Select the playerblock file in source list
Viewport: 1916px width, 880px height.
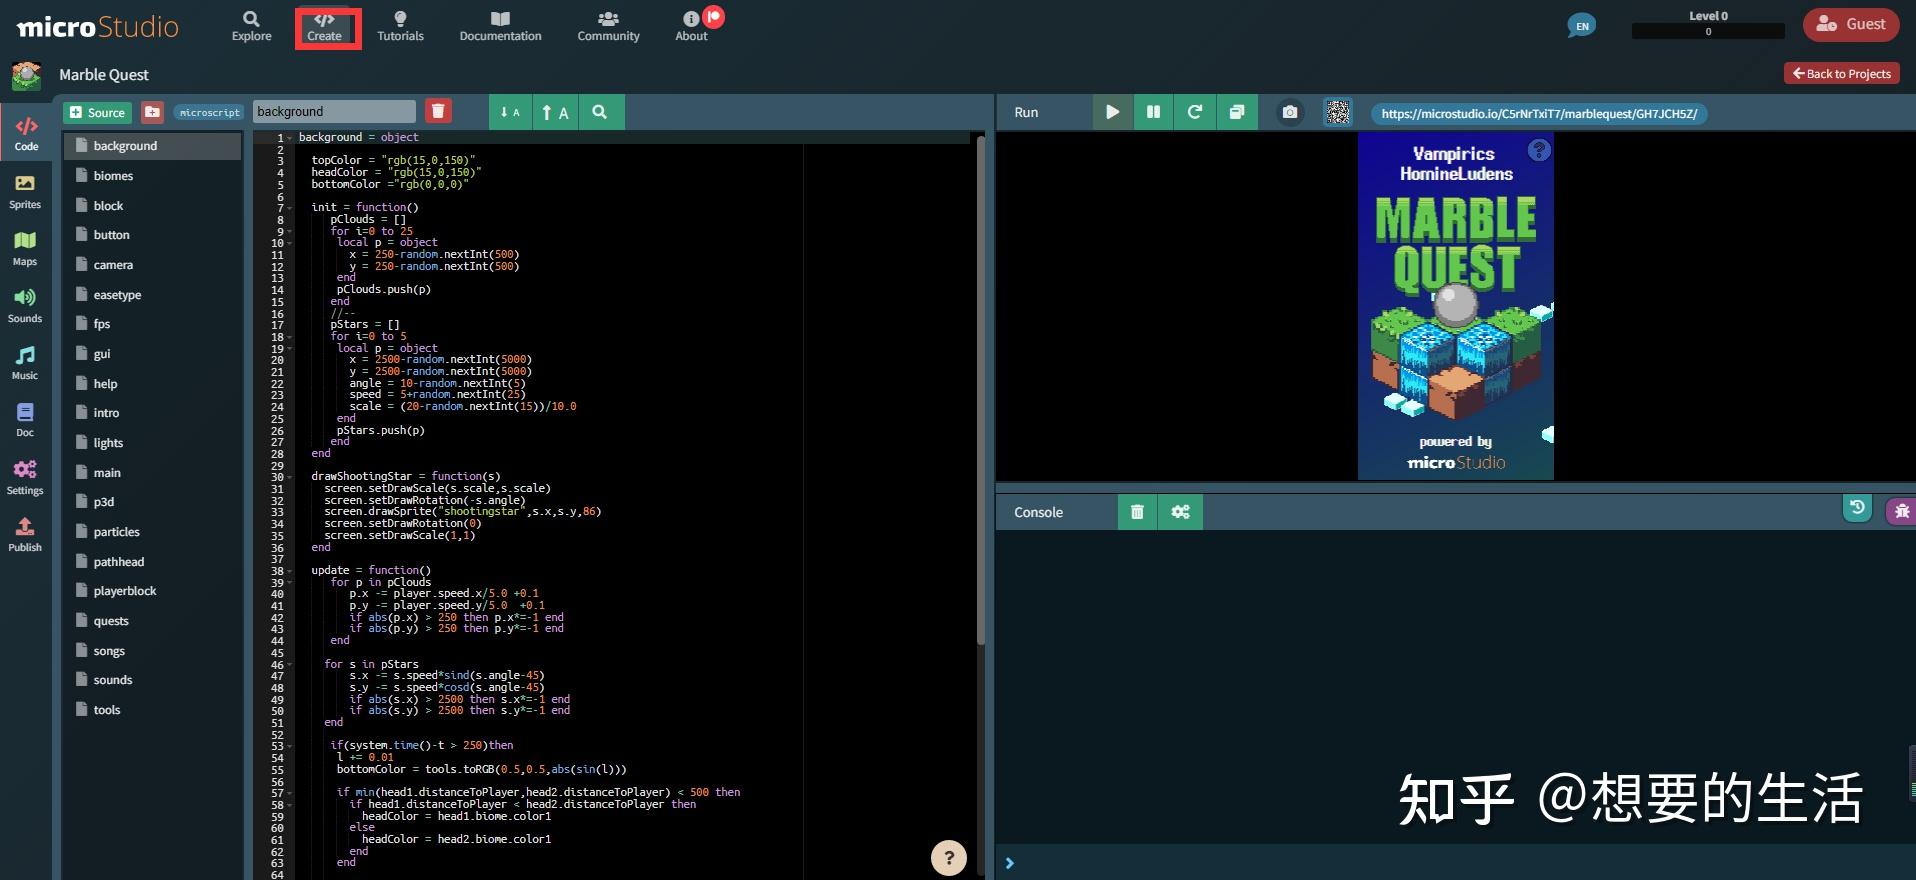point(125,591)
